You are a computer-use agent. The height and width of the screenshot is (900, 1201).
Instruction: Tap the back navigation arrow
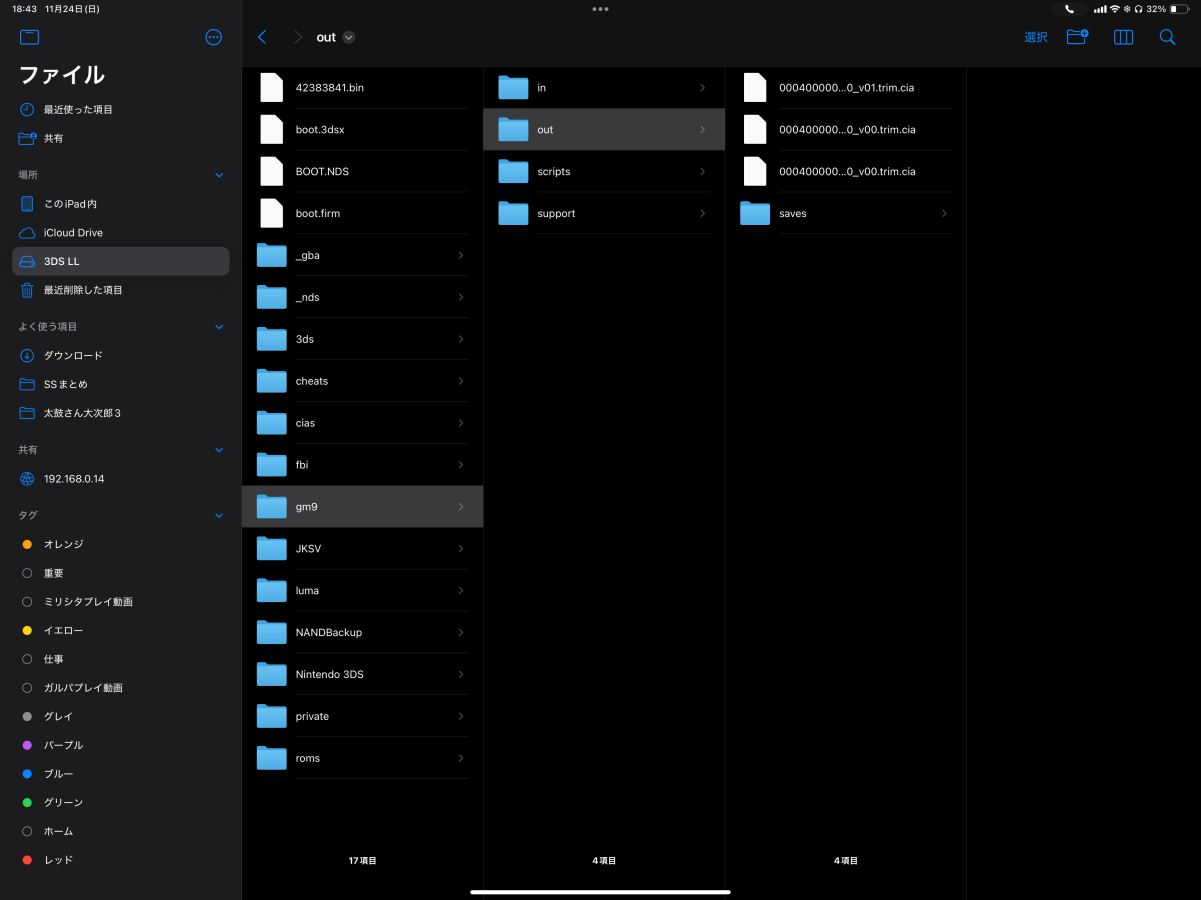coord(262,37)
